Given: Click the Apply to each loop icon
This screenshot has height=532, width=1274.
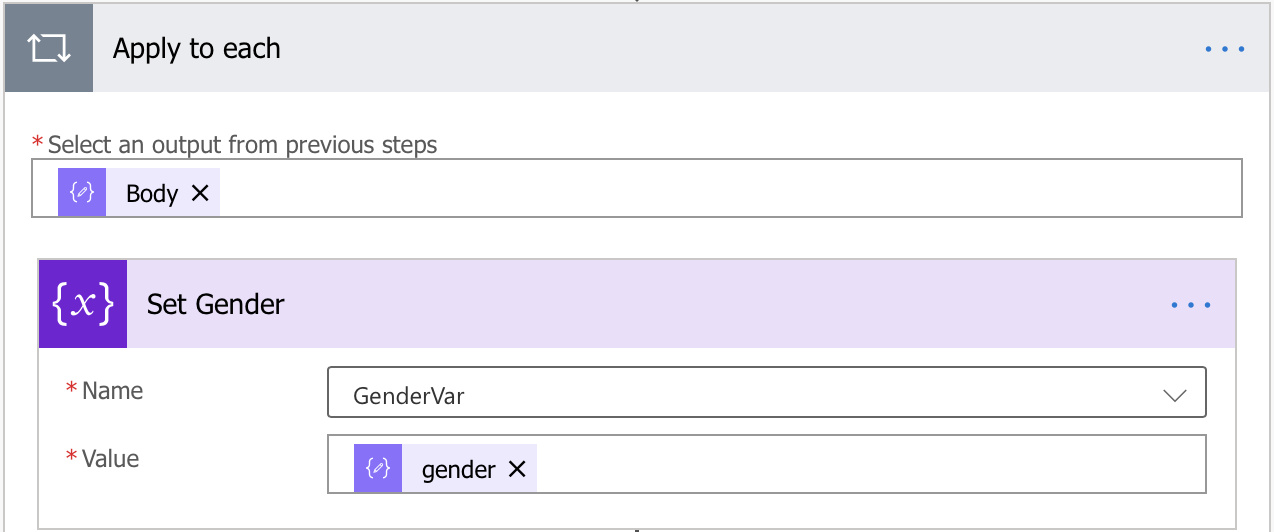Looking at the screenshot, I should (49, 49).
